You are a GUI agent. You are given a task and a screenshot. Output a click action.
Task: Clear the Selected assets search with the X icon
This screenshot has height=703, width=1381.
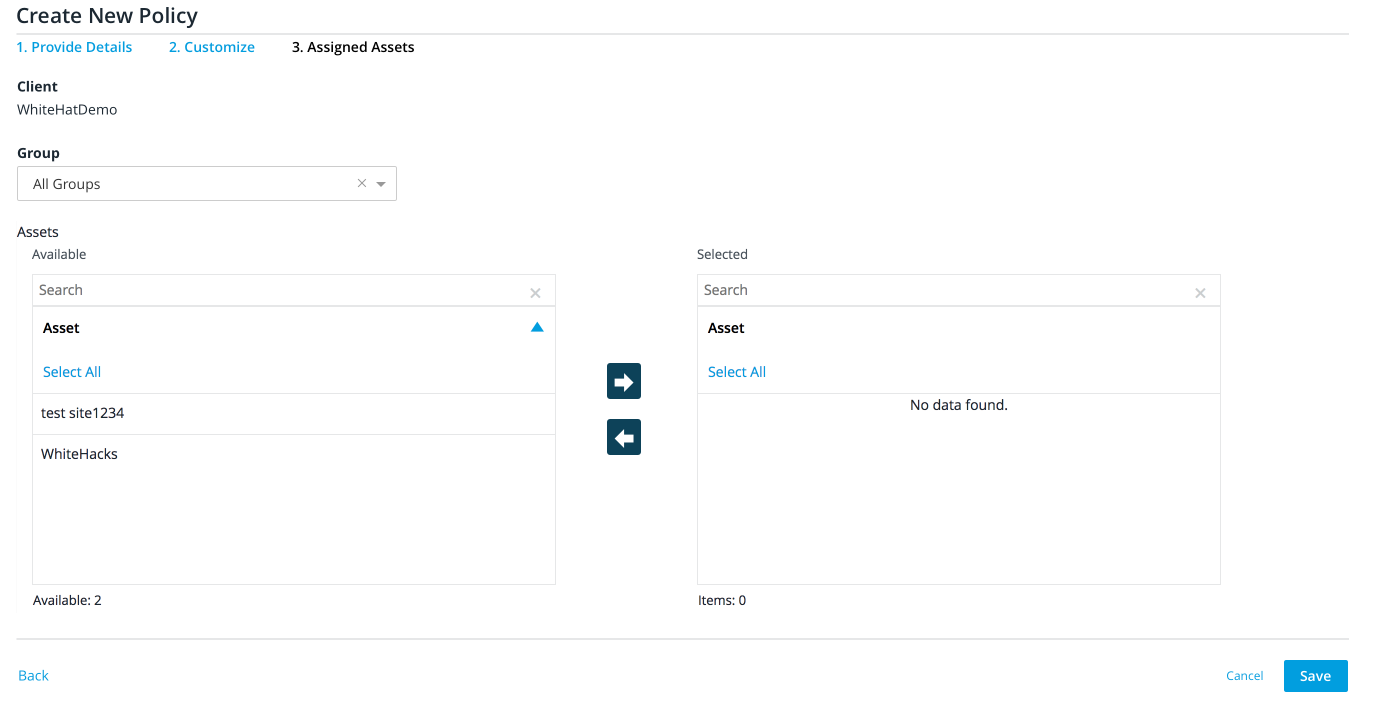tap(1200, 293)
